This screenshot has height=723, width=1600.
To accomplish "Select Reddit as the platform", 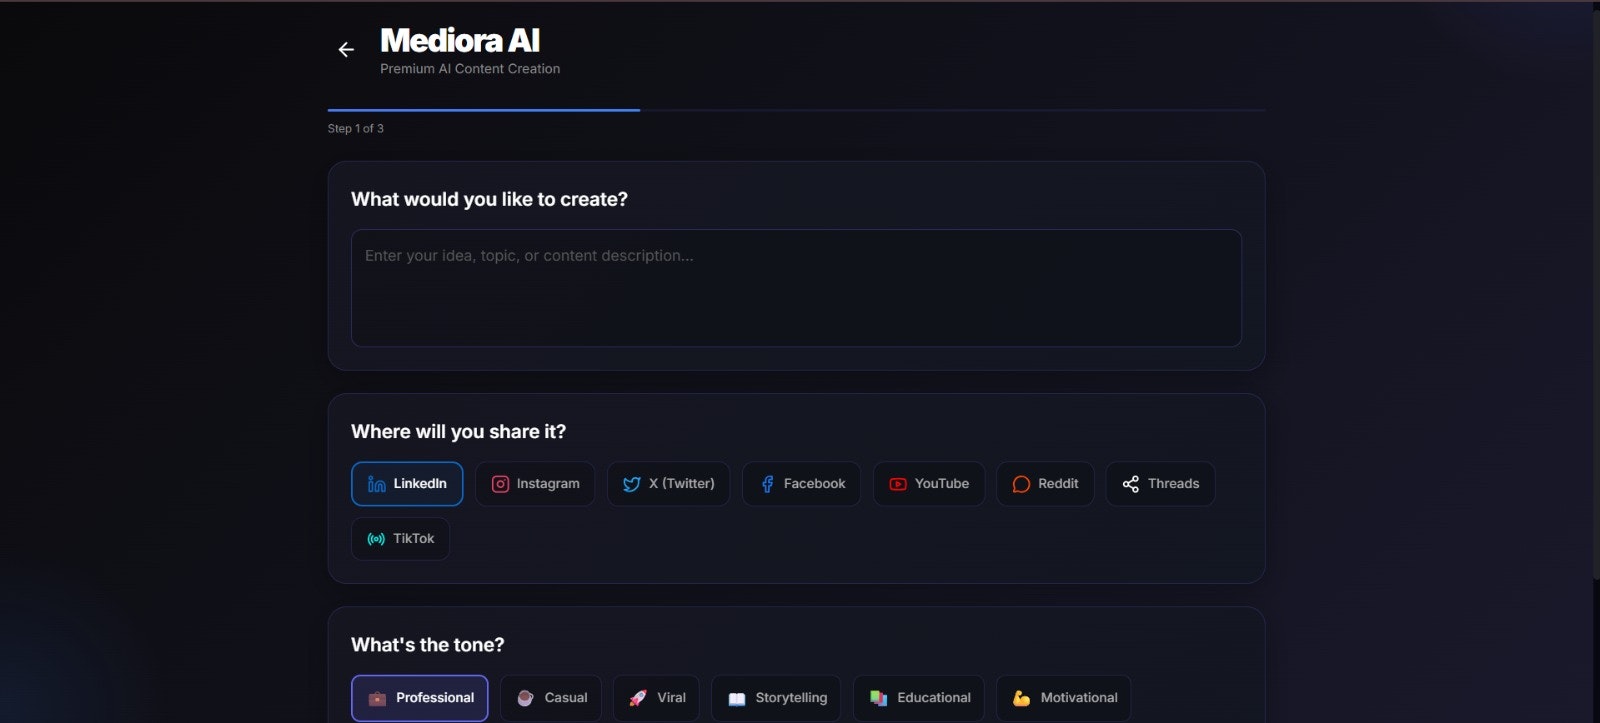I will (1045, 484).
